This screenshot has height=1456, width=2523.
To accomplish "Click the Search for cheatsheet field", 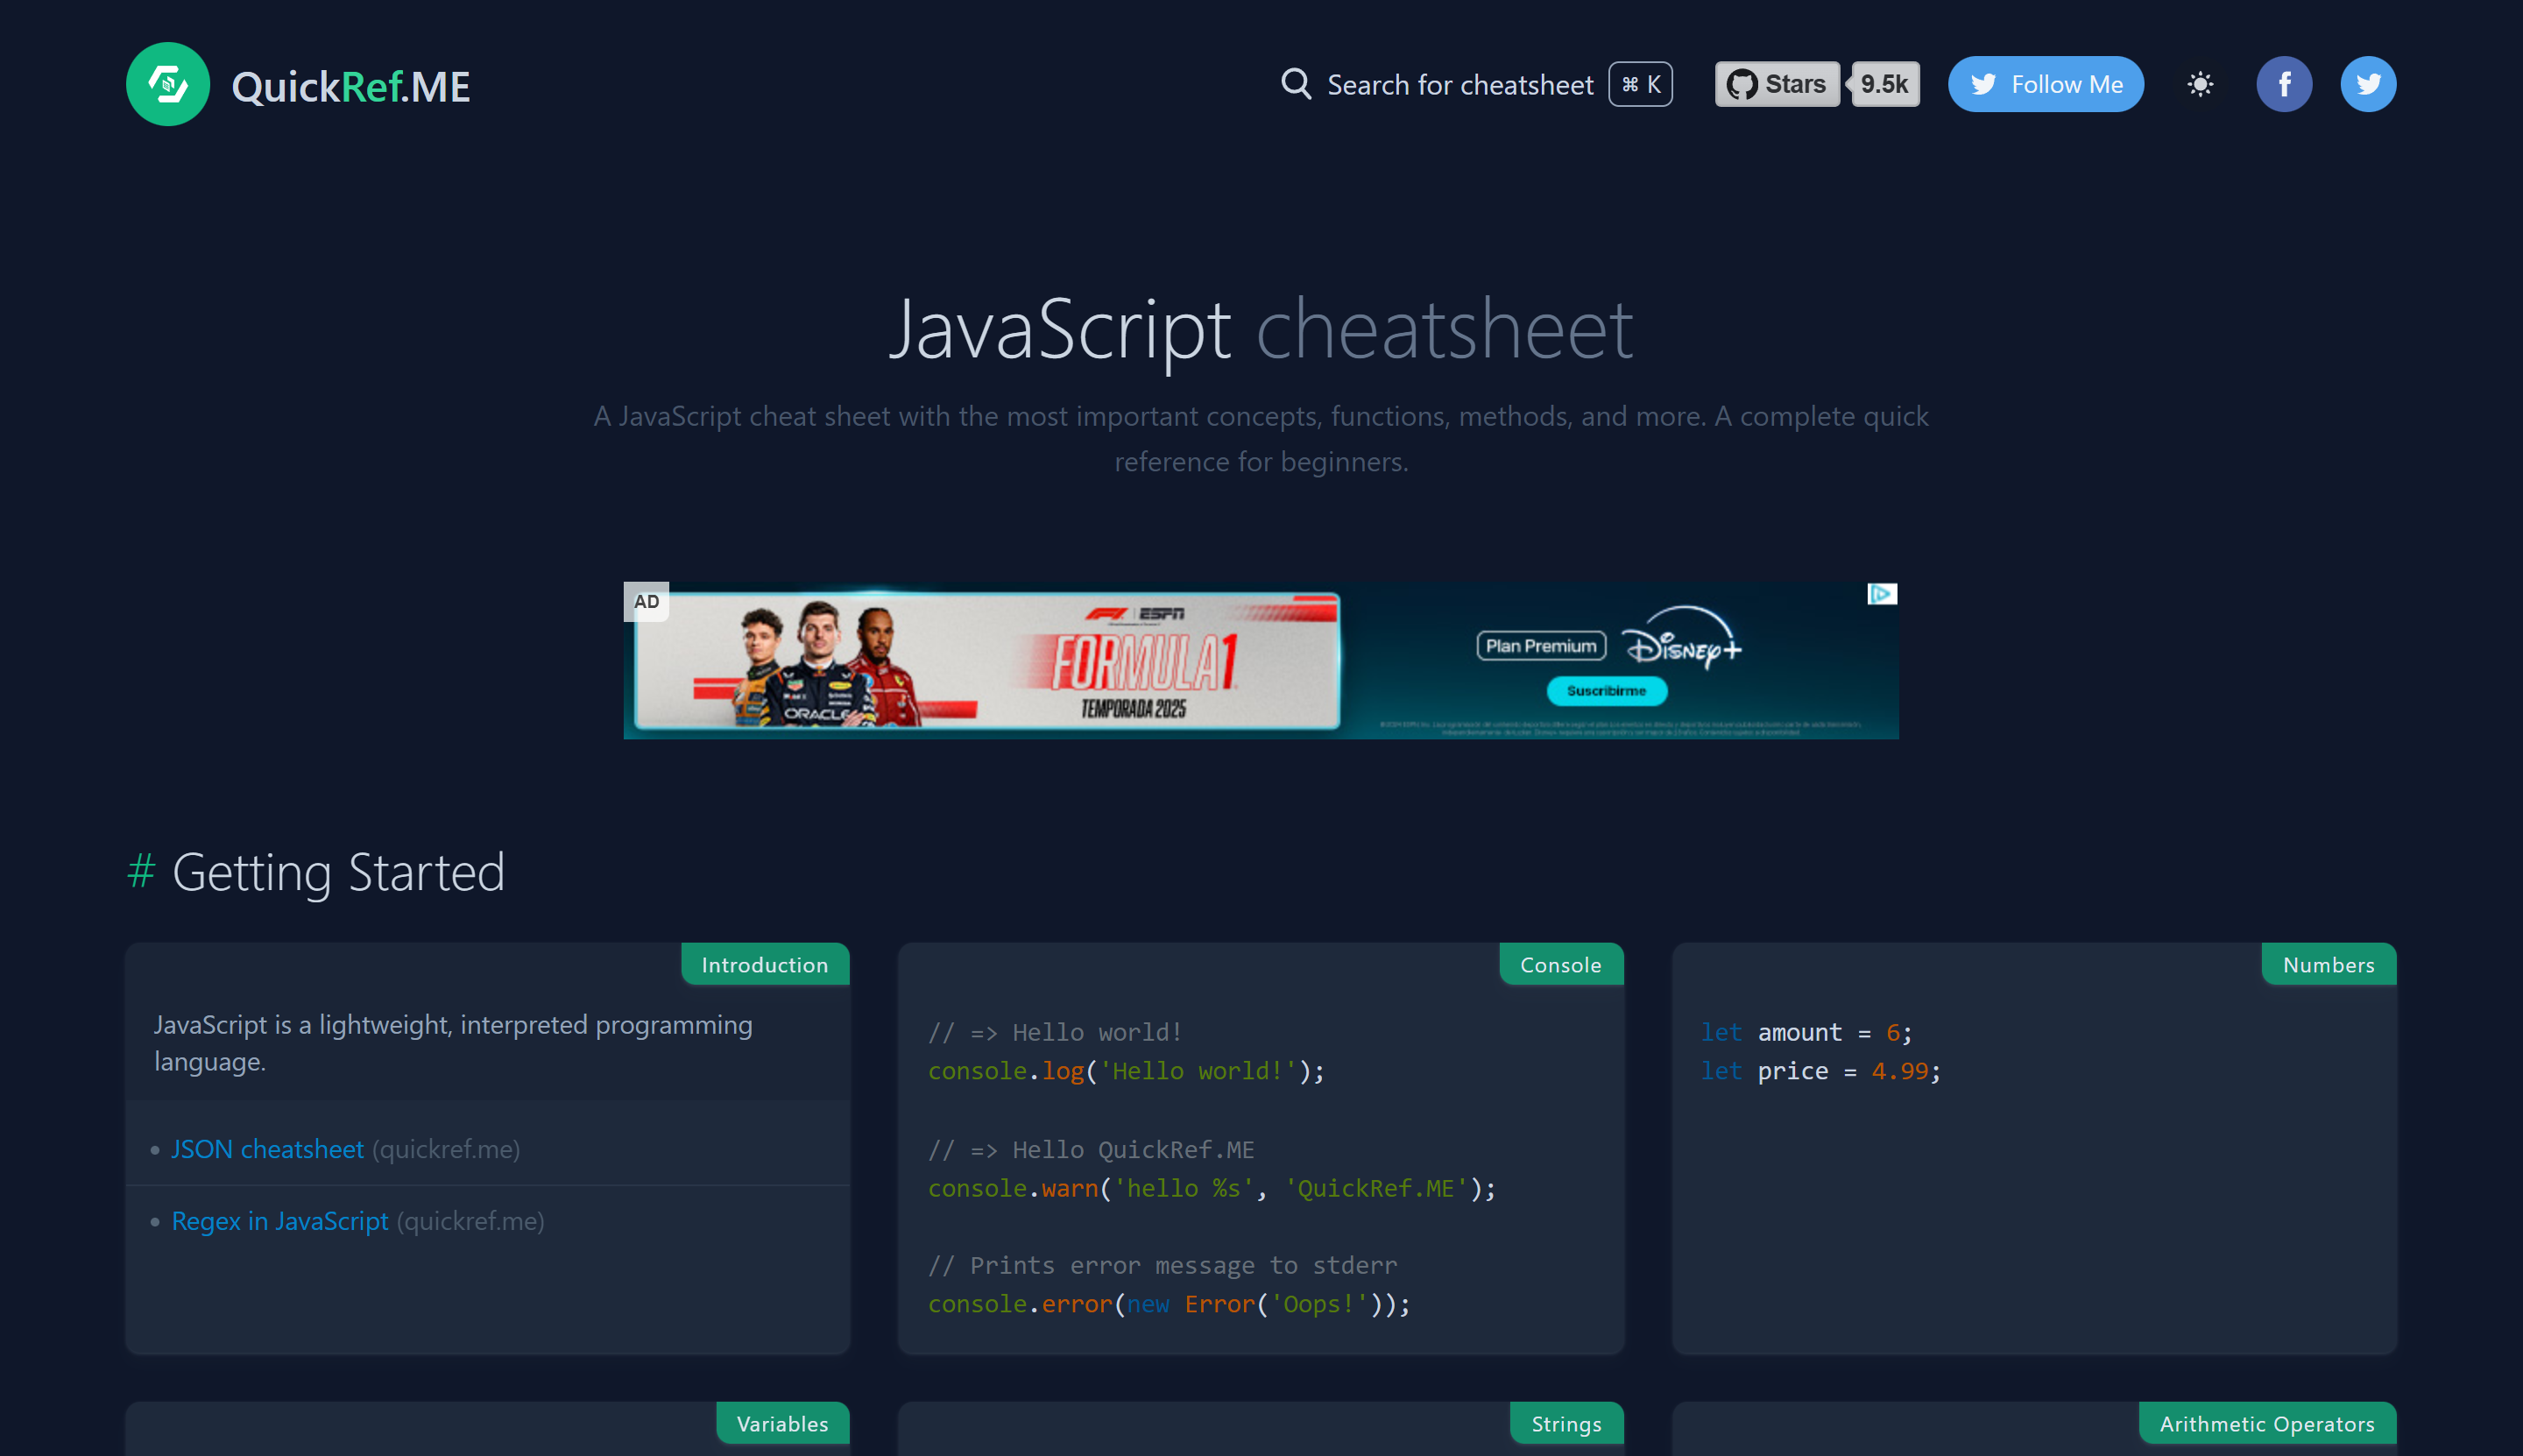I will (1459, 85).
